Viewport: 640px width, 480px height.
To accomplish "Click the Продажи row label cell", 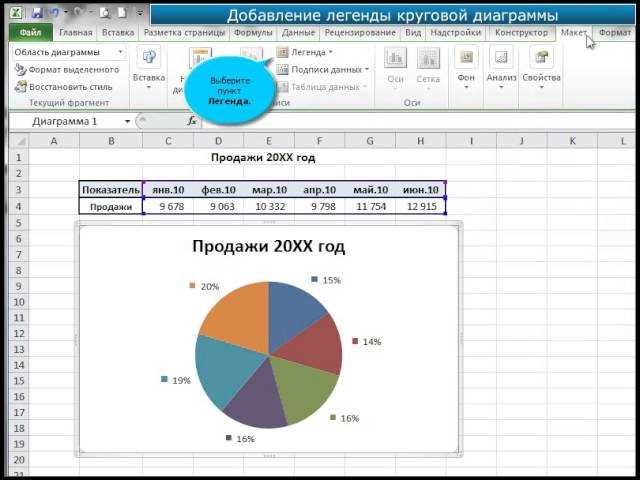I will coord(111,207).
